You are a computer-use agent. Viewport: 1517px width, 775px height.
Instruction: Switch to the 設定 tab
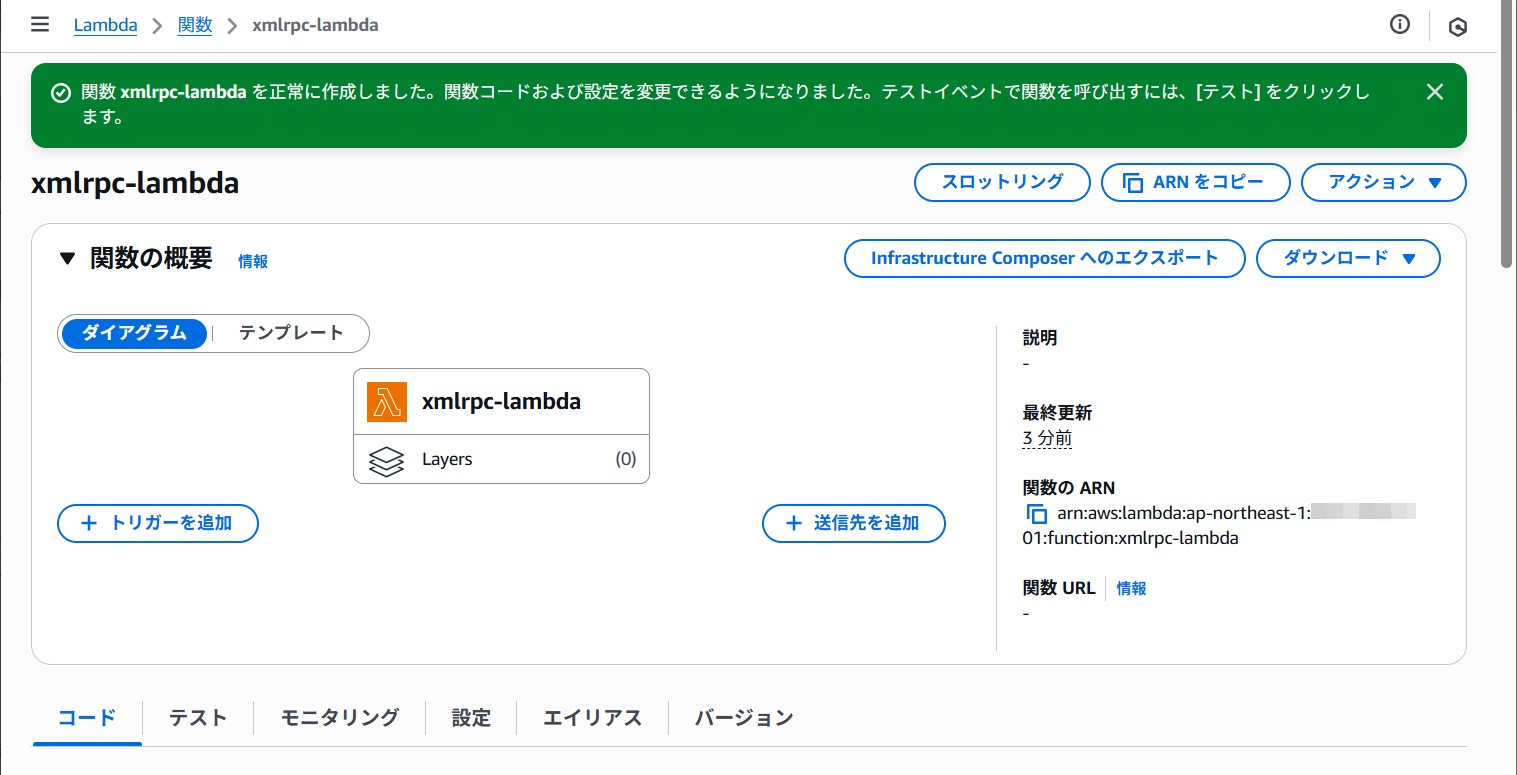(x=471, y=717)
